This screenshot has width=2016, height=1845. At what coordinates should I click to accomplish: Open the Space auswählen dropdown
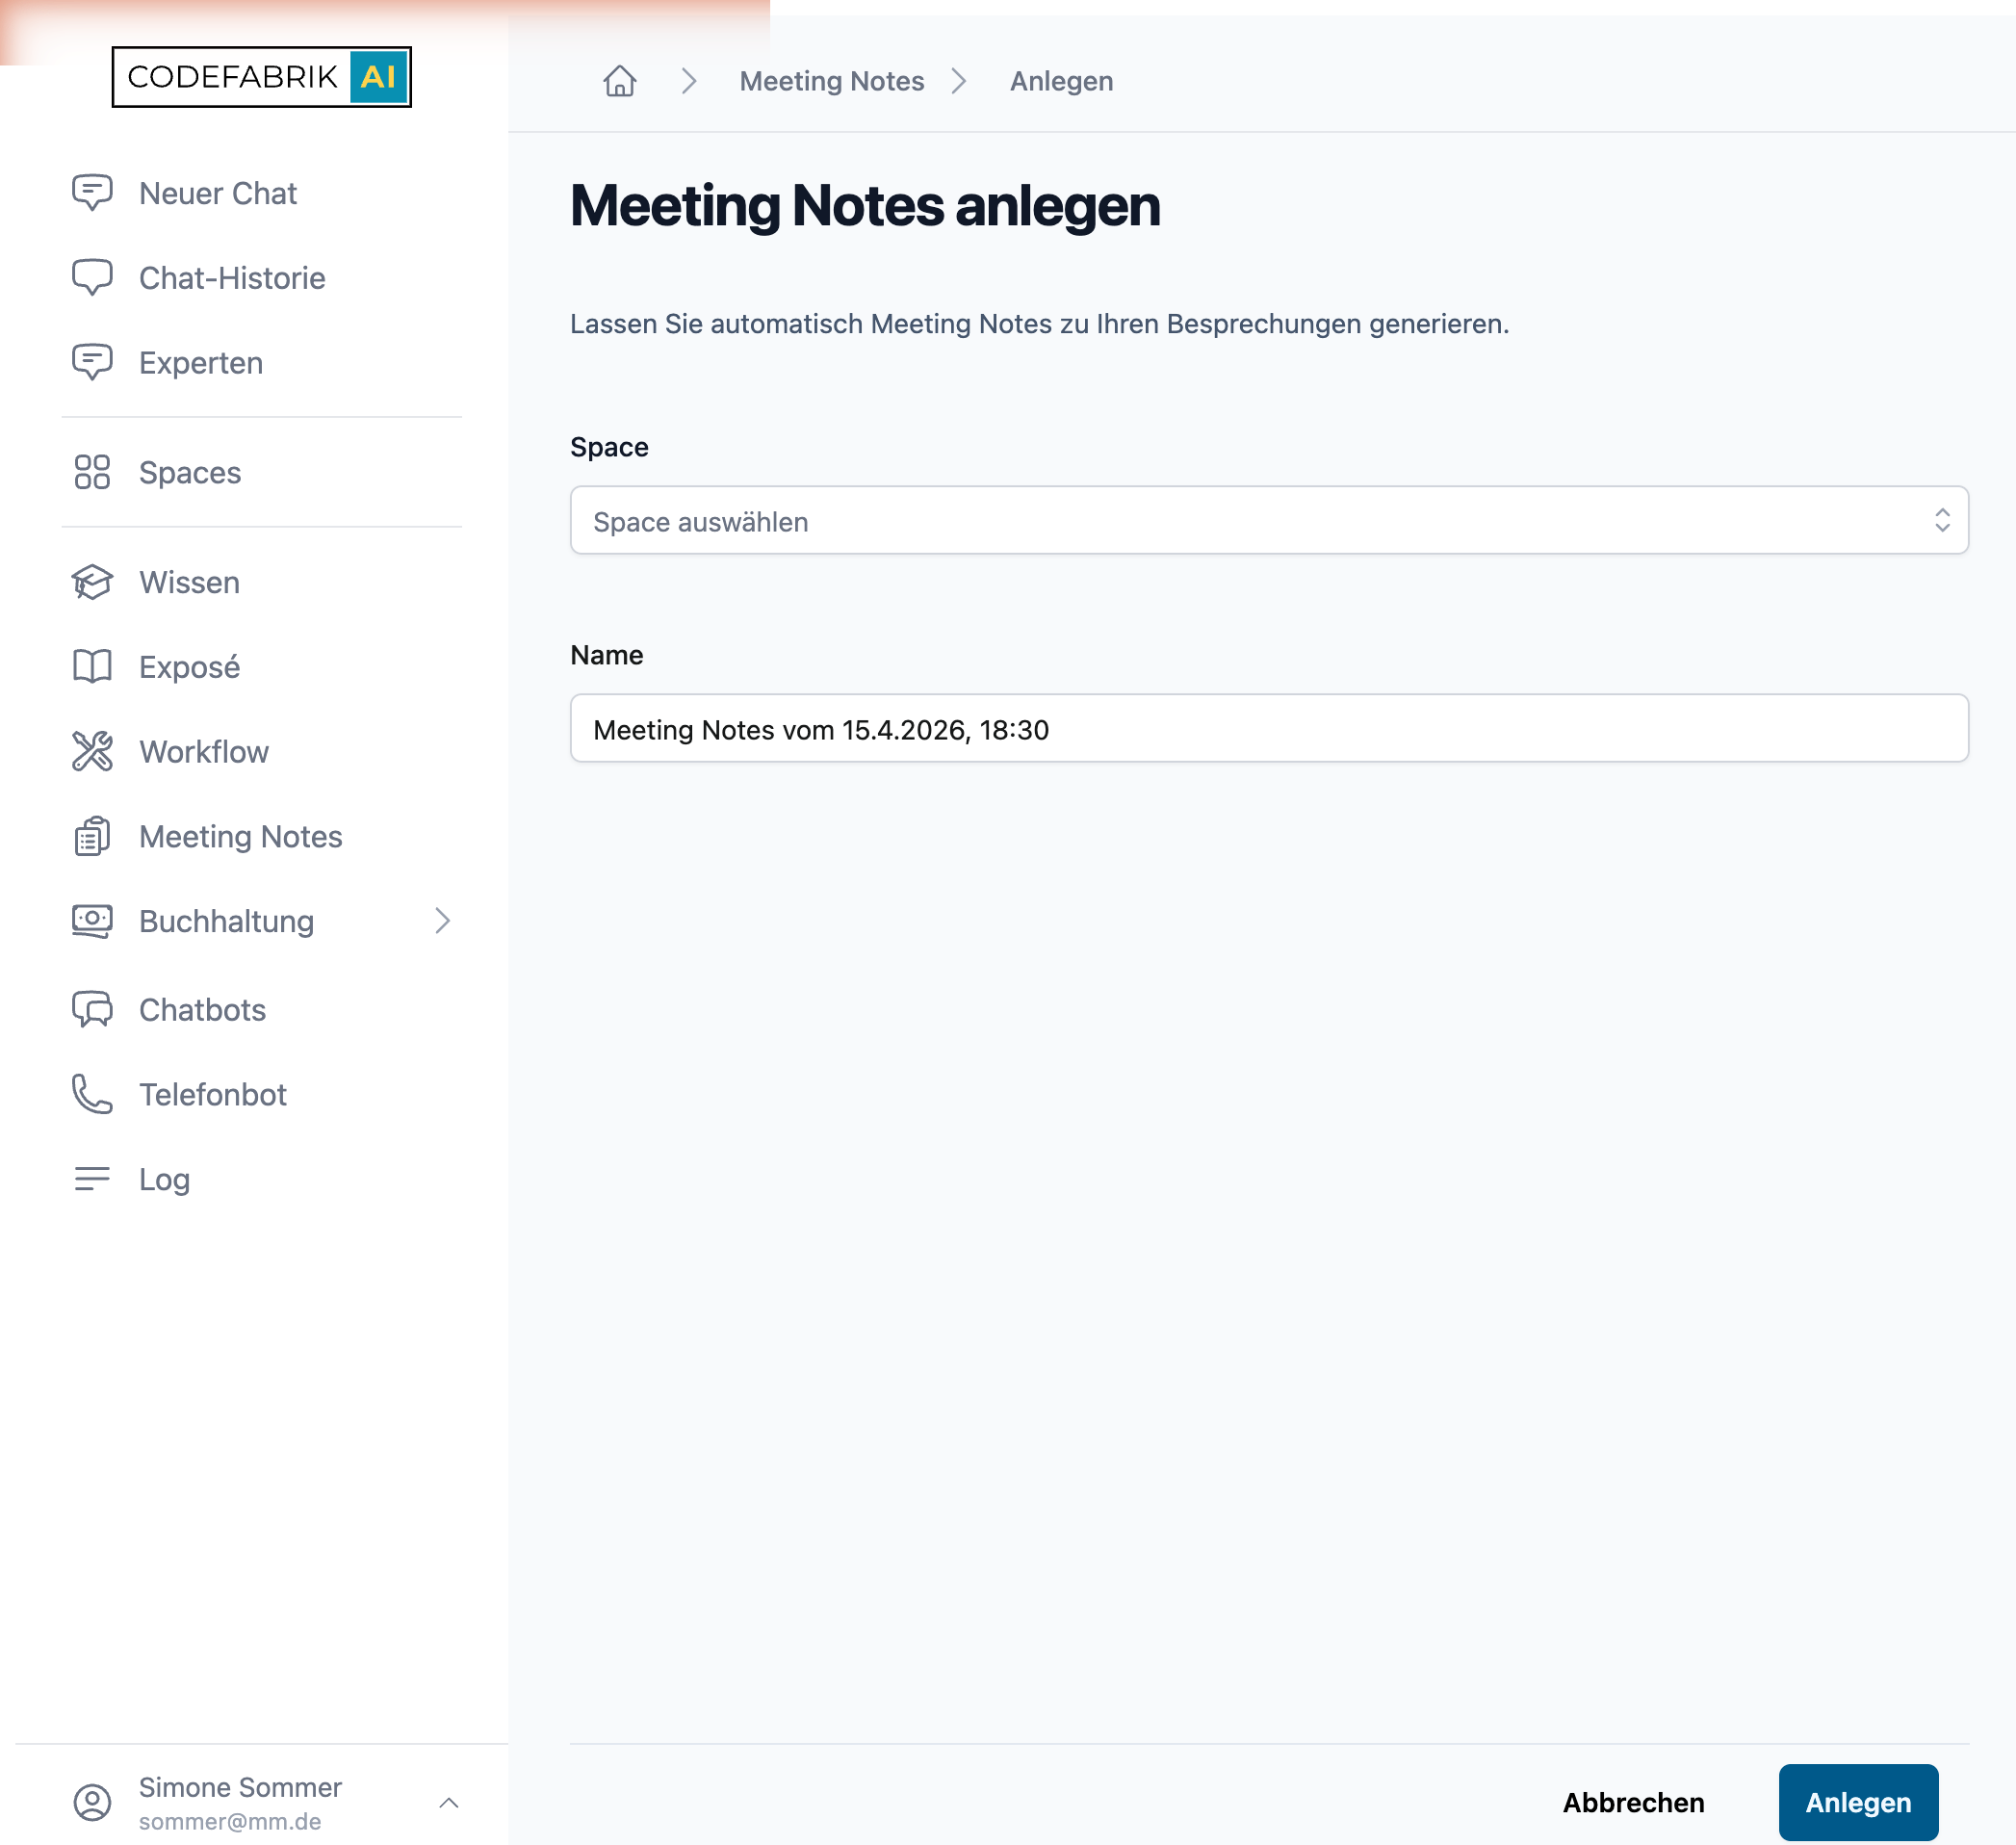point(1269,520)
